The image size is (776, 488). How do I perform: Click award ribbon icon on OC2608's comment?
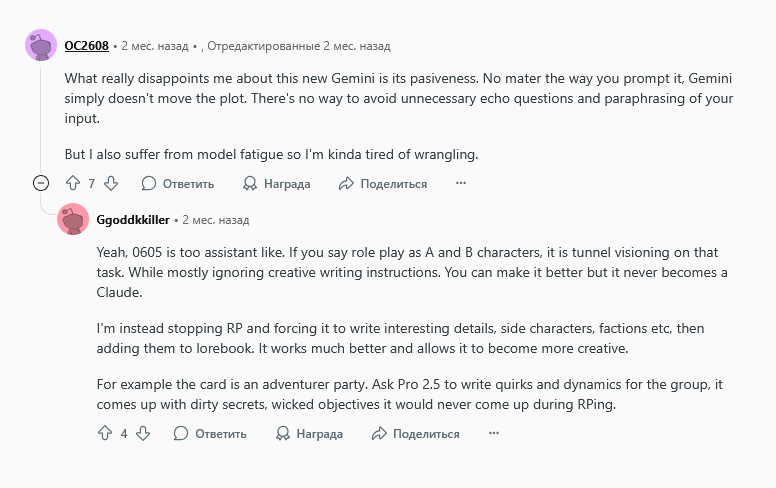251,183
